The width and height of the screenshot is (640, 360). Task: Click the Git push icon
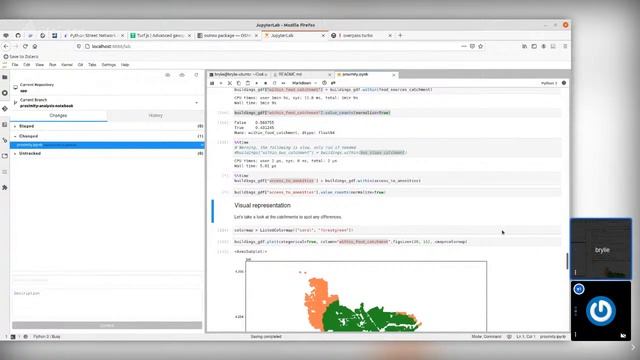(x=182, y=75)
